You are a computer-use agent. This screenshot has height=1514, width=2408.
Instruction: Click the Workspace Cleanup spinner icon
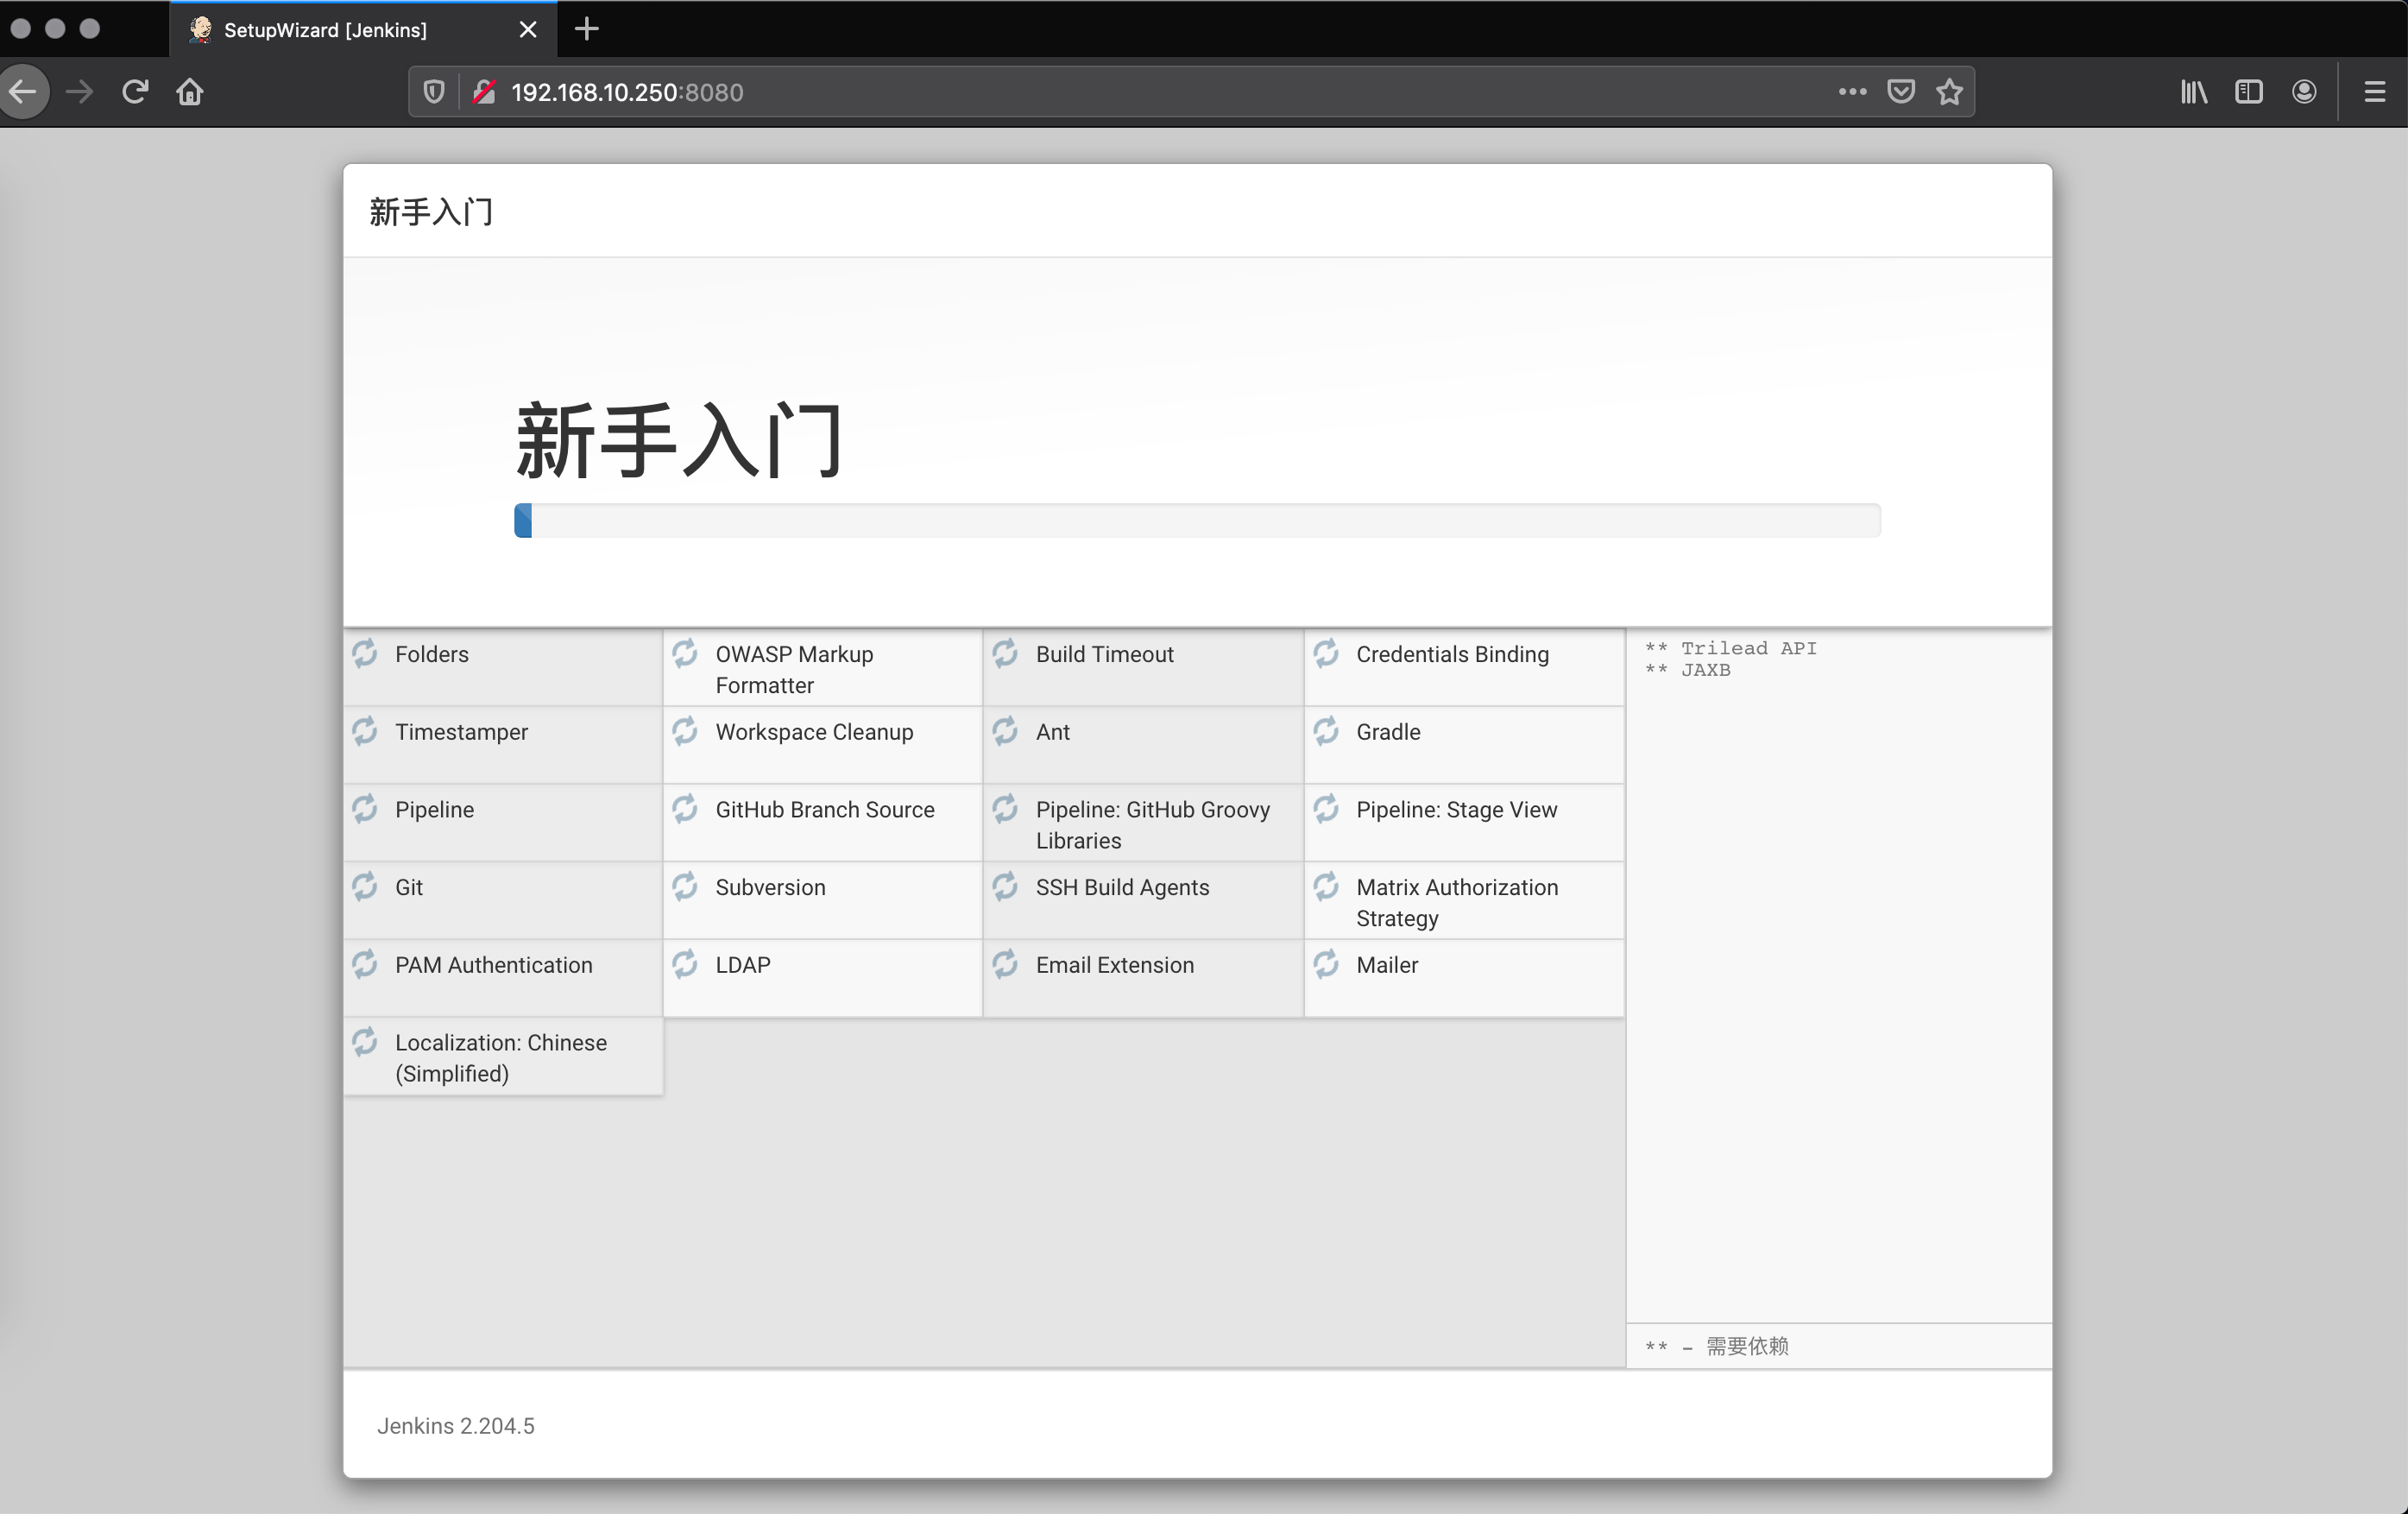click(685, 731)
